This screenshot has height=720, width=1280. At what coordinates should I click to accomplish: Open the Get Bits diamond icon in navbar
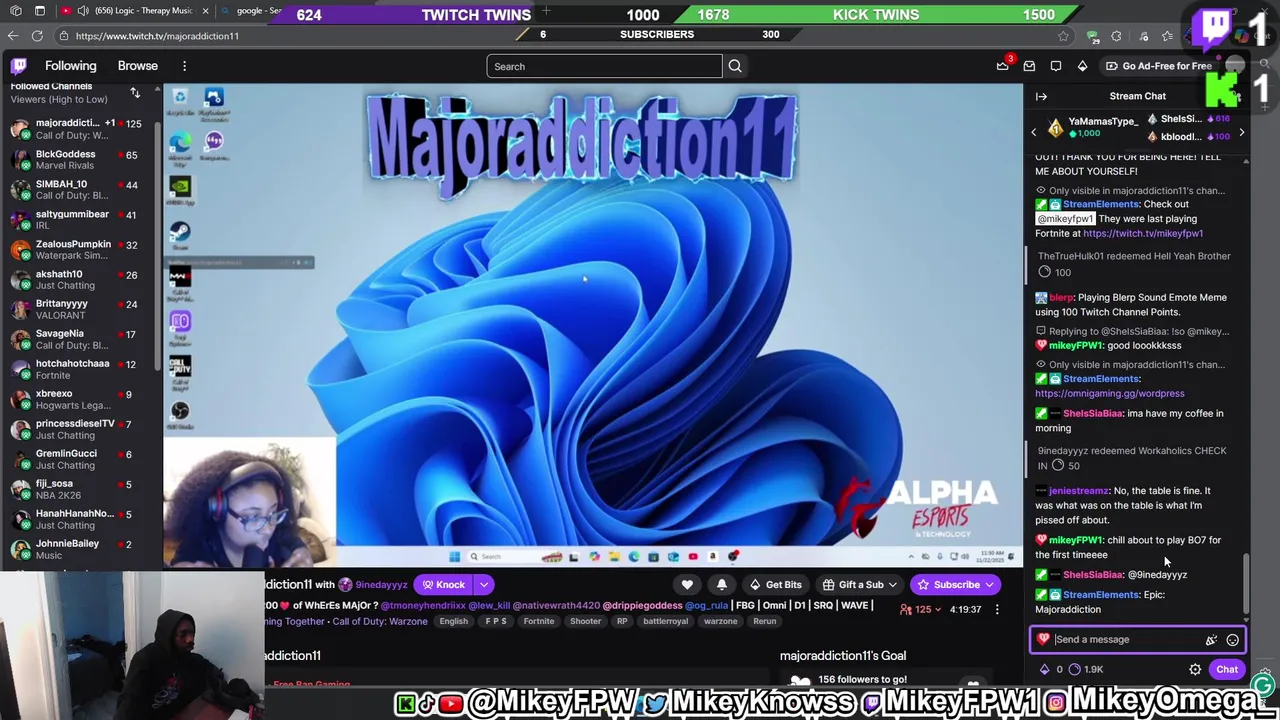click(1082, 66)
